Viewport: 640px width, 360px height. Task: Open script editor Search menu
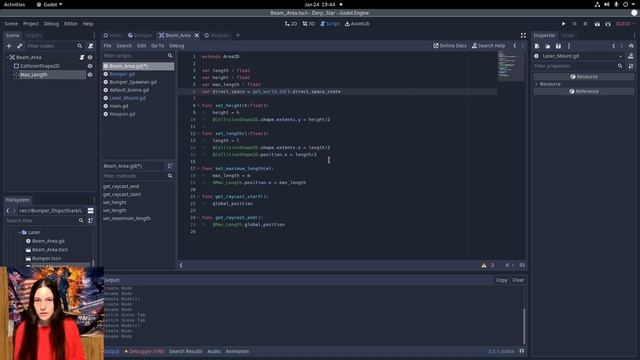click(x=124, y=46)
